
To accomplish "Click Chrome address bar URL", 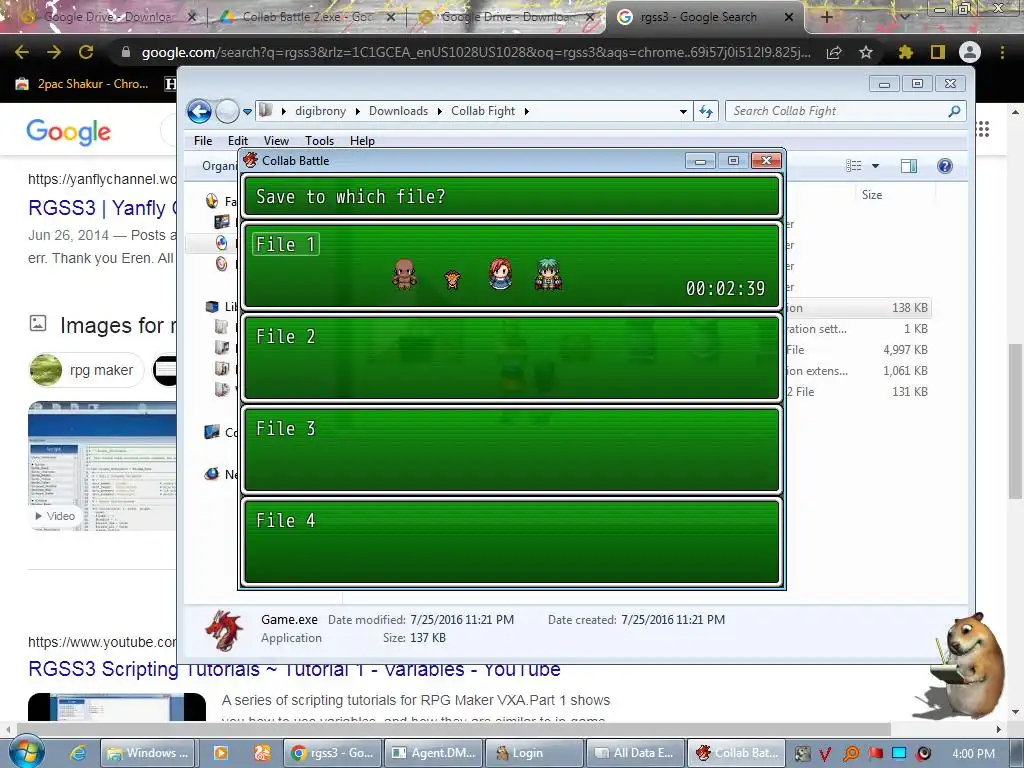I will click(475, 52).
